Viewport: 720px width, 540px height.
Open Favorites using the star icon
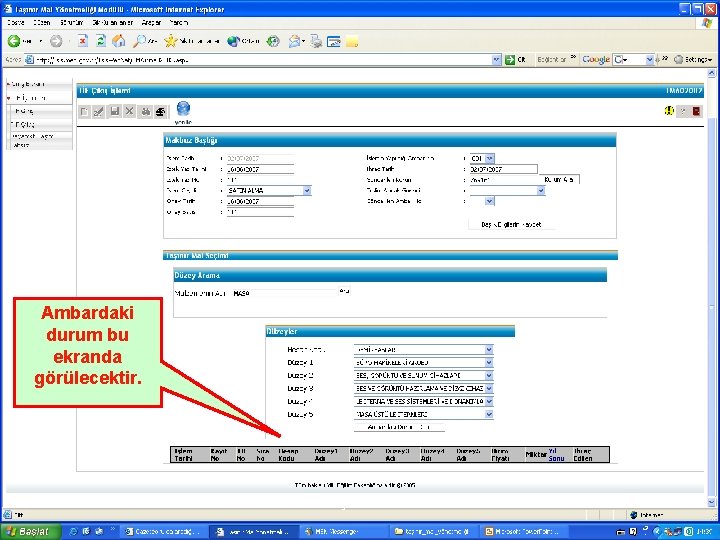click(170, 41)
